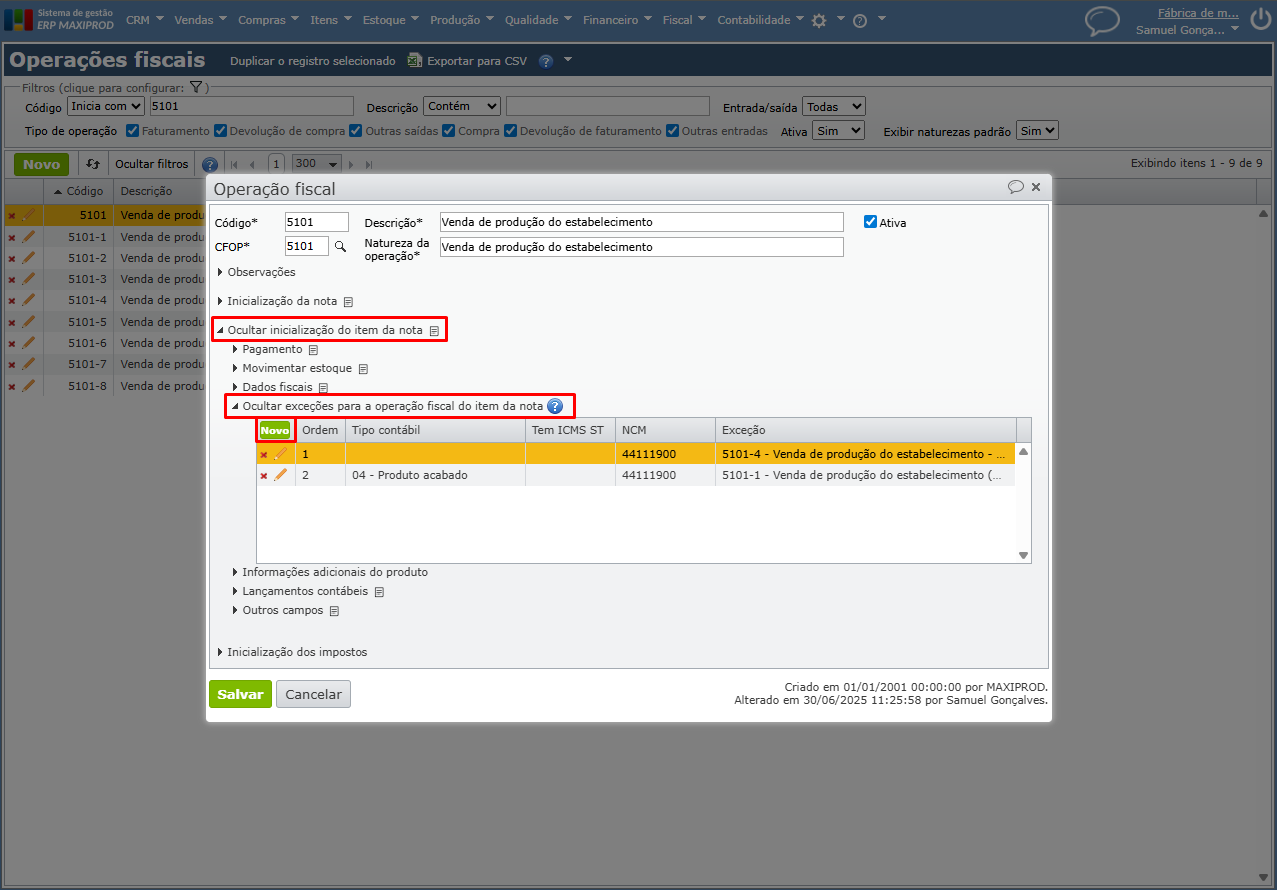Refresh the operations list
This screenshot has width=1277, height=890.
tap(92, 164)
